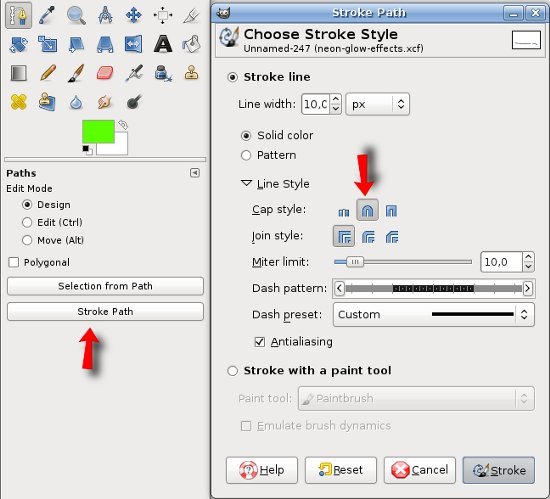Select the Clone stamp tool
Screen dimensions: 550x499
(x=192, y=73)
